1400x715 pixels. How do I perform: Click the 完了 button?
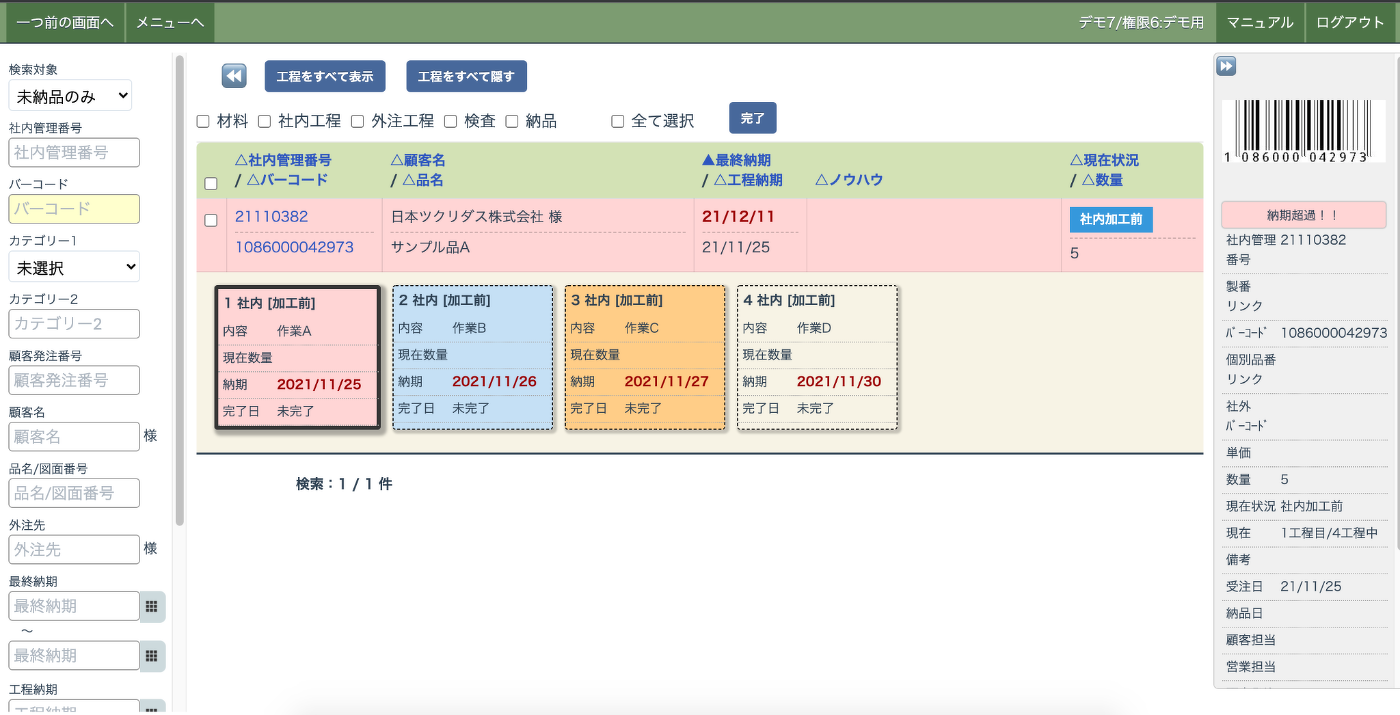click(x=753, y=118)
